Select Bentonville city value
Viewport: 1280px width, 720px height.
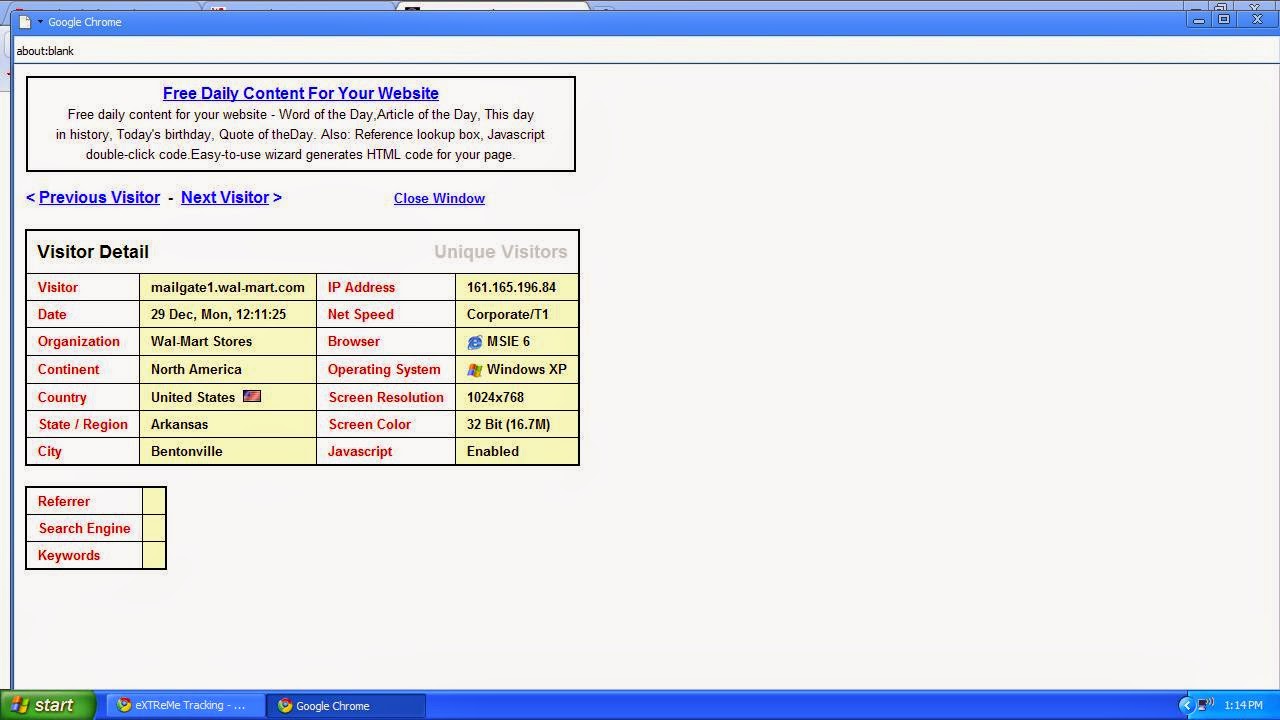click(x=186, y=451)
